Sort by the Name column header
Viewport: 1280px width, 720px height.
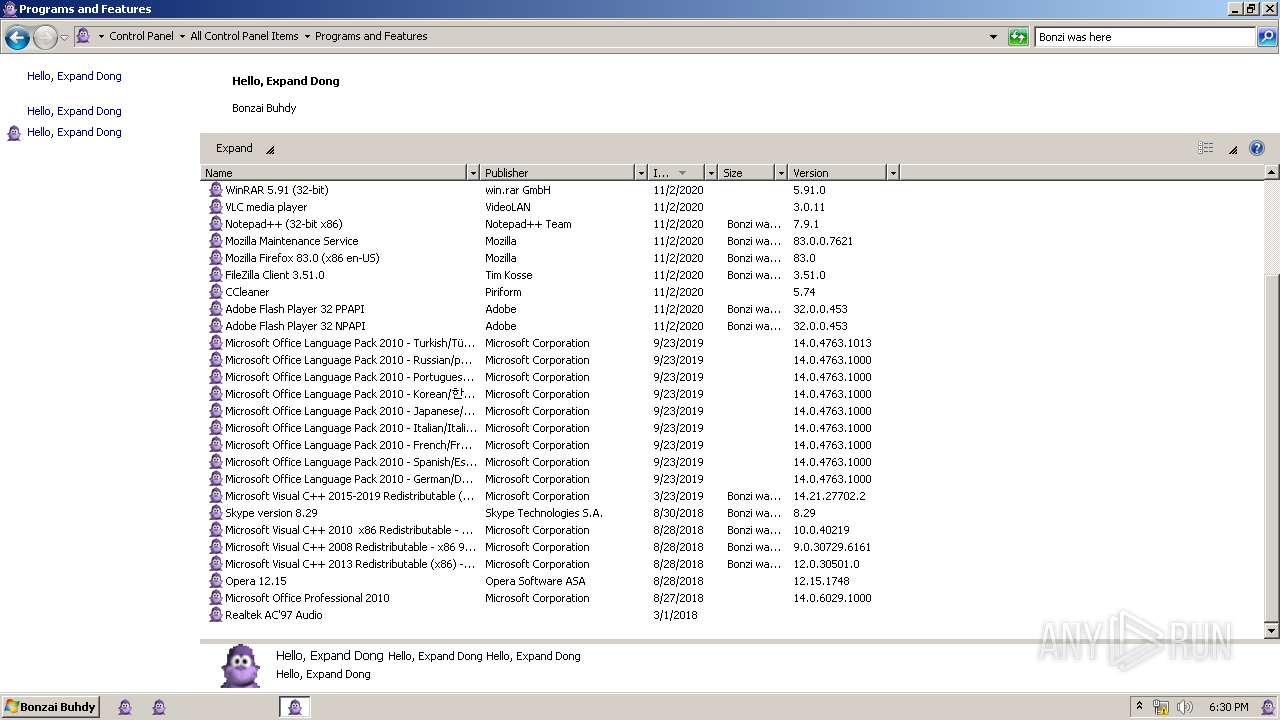[334, 173]
